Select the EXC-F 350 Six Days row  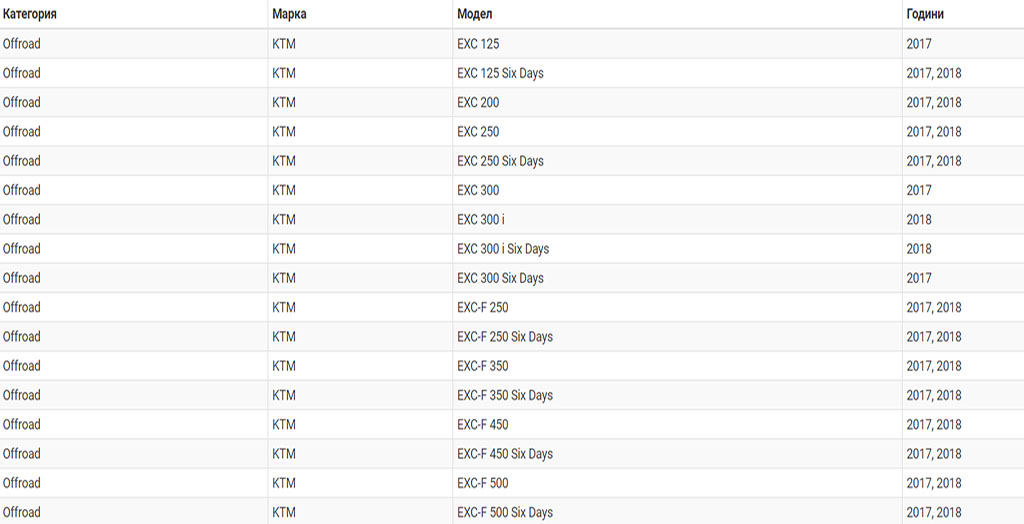[x=512, y=395]
